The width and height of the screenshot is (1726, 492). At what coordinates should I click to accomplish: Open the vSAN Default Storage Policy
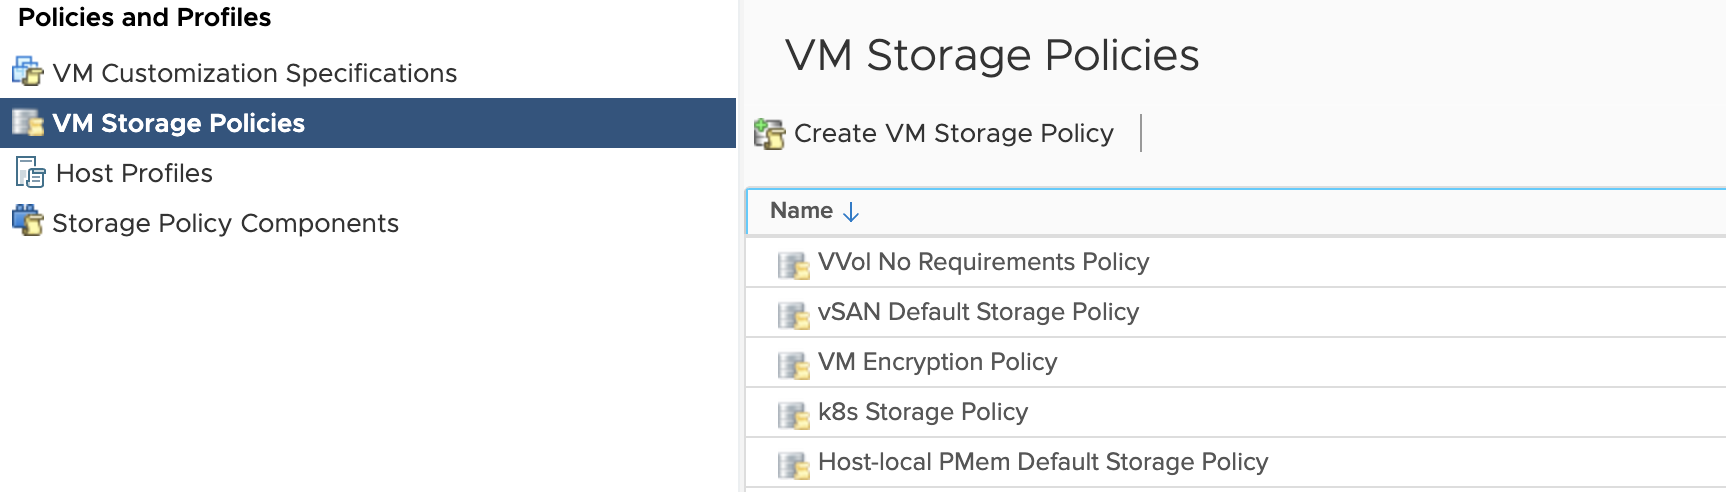coord(978,312)
